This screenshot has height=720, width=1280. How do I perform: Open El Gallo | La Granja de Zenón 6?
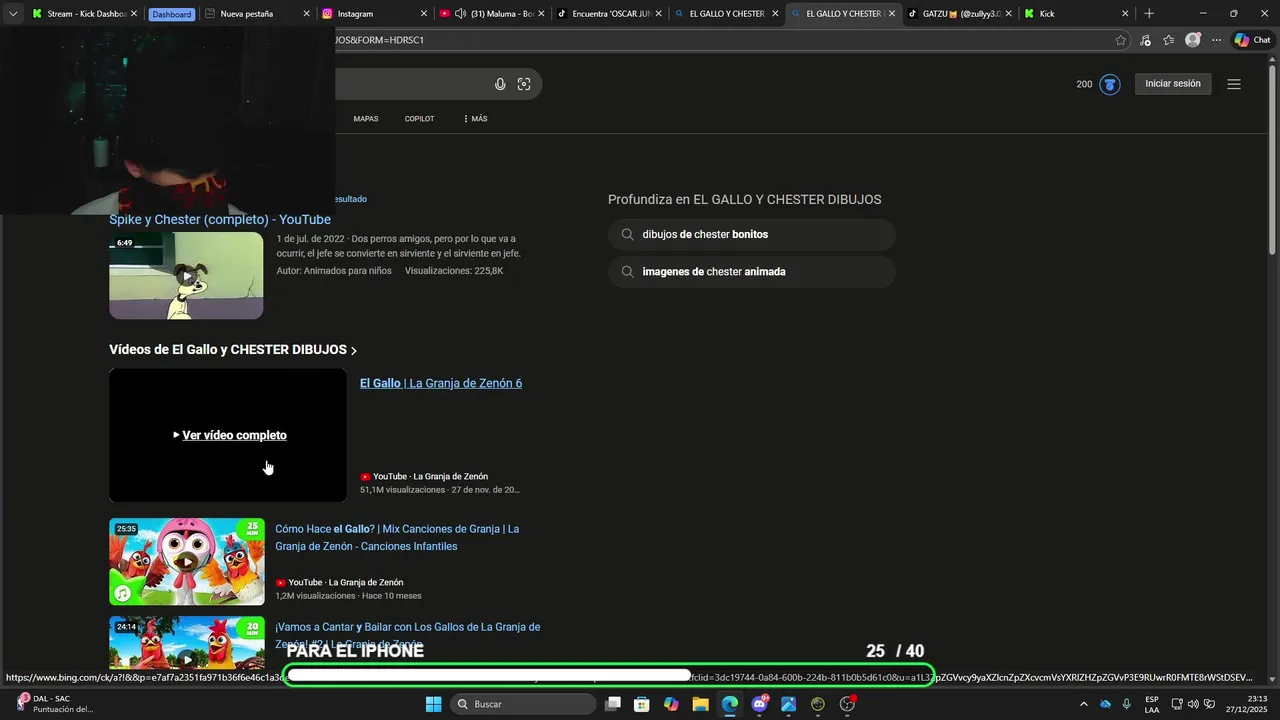[x=441, y=383]
